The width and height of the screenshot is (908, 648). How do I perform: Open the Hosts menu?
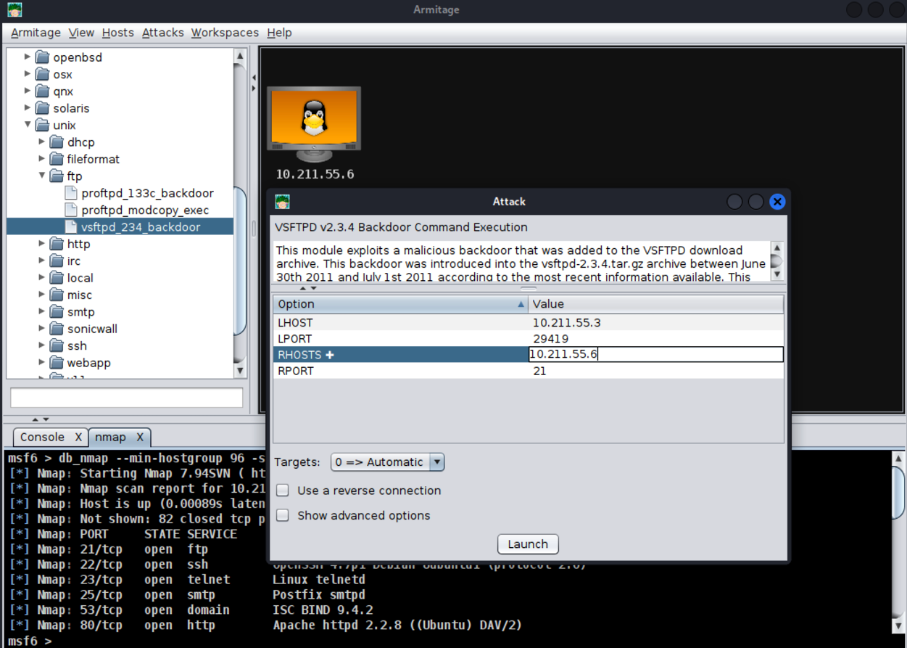coord(118,32)
